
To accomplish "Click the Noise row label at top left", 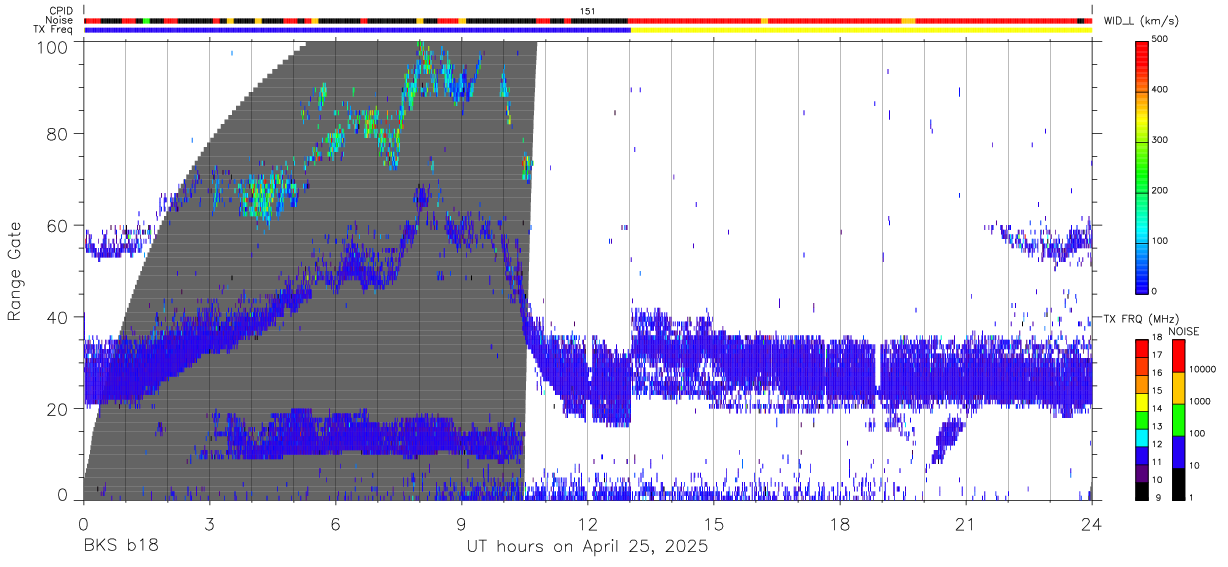I will (59, 20).
